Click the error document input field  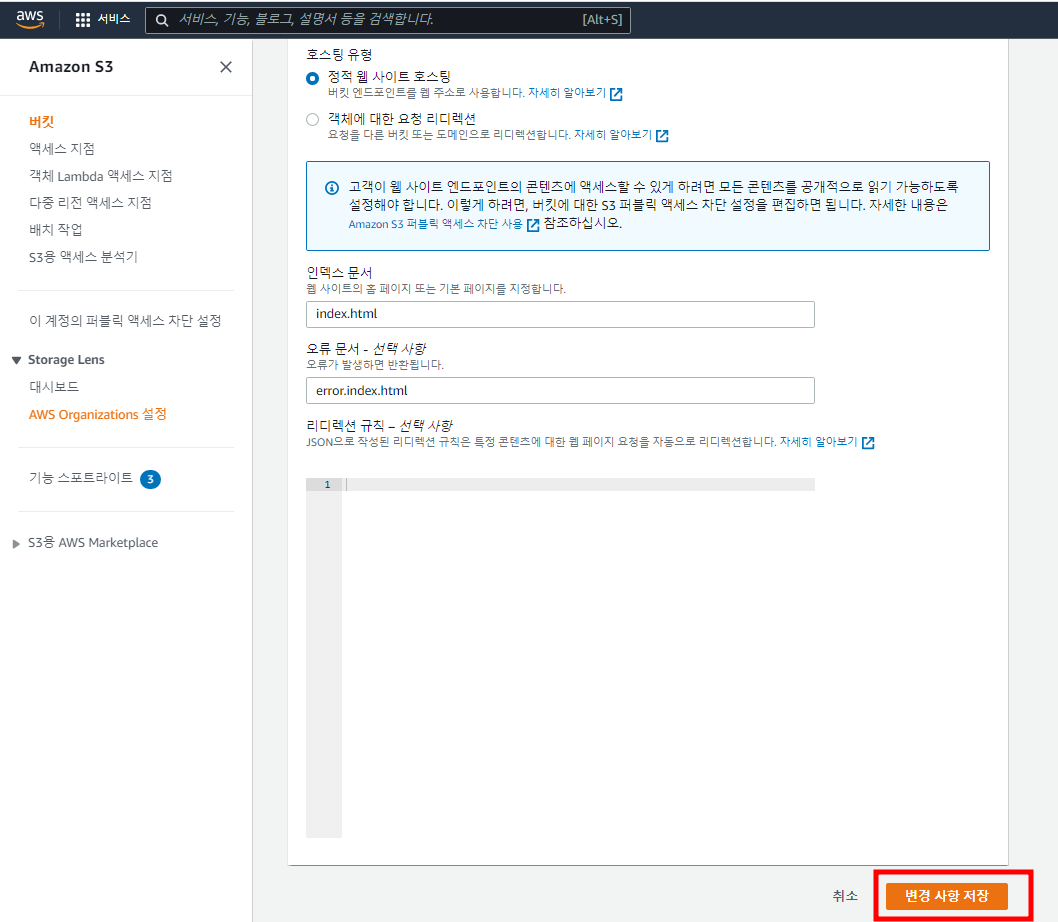tap(560, 391)
